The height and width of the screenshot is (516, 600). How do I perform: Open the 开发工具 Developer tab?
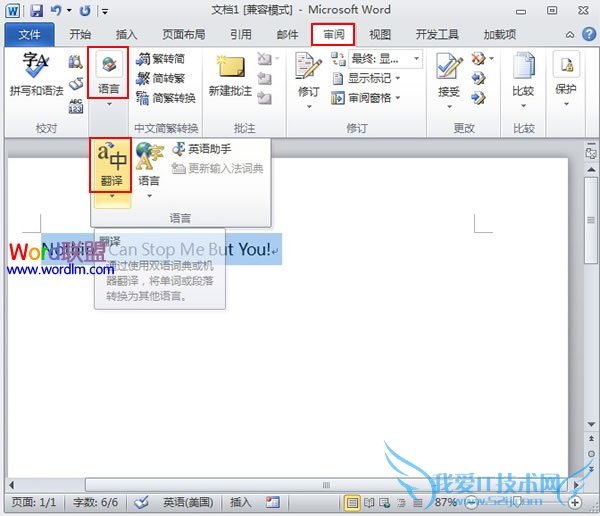(437, 35)
